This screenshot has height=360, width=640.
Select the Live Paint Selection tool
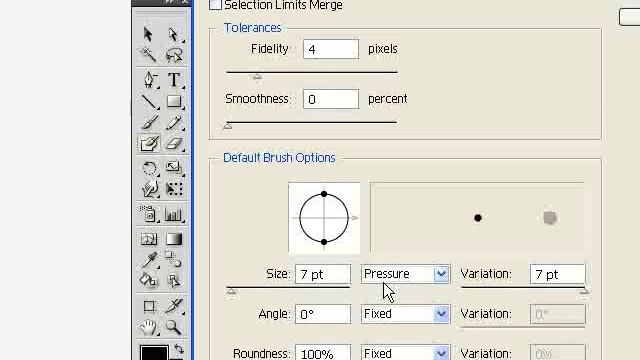pyautogui.click(x=173, y=280)
